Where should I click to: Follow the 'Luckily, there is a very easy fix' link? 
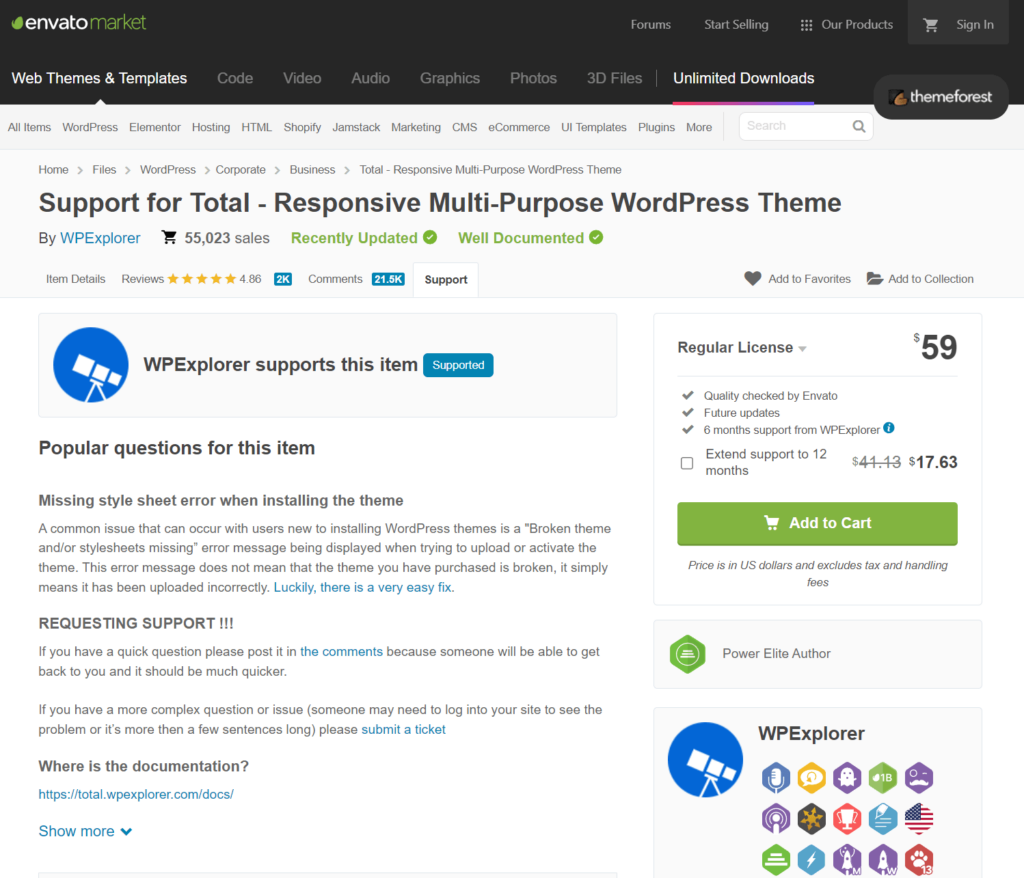coord(362,587)
